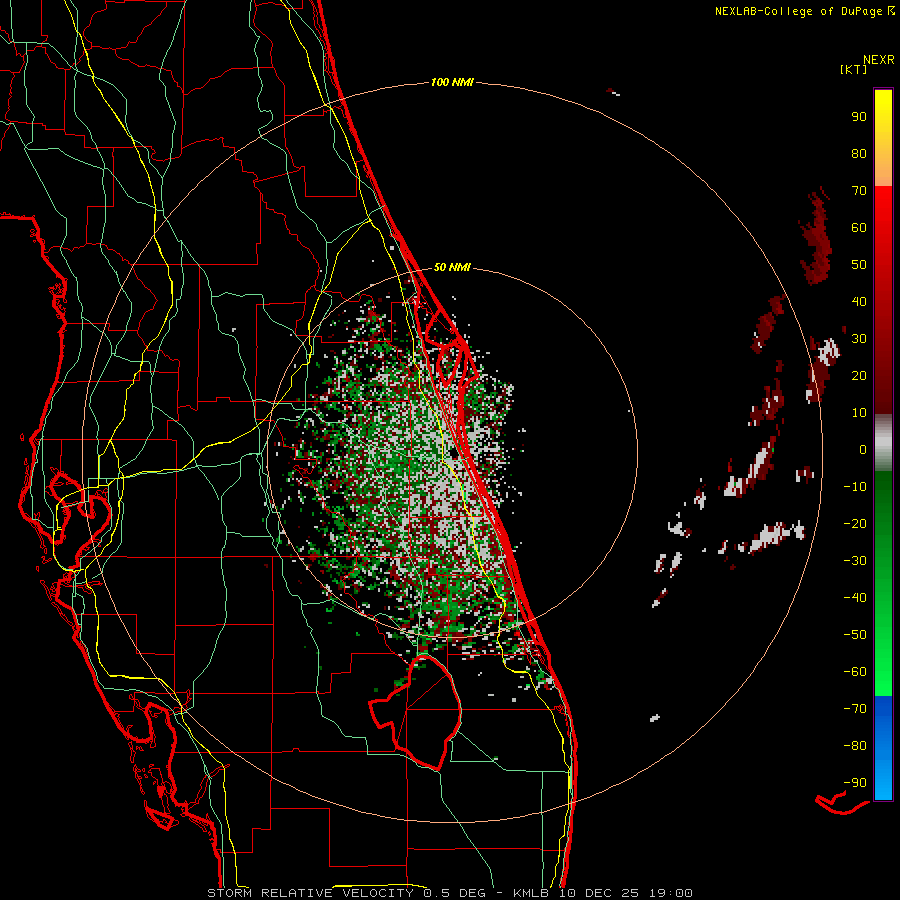Click the yellow top segment of the color bar
Screen dimensions: 900x900
pyautogui.click(x=883, y=138)
